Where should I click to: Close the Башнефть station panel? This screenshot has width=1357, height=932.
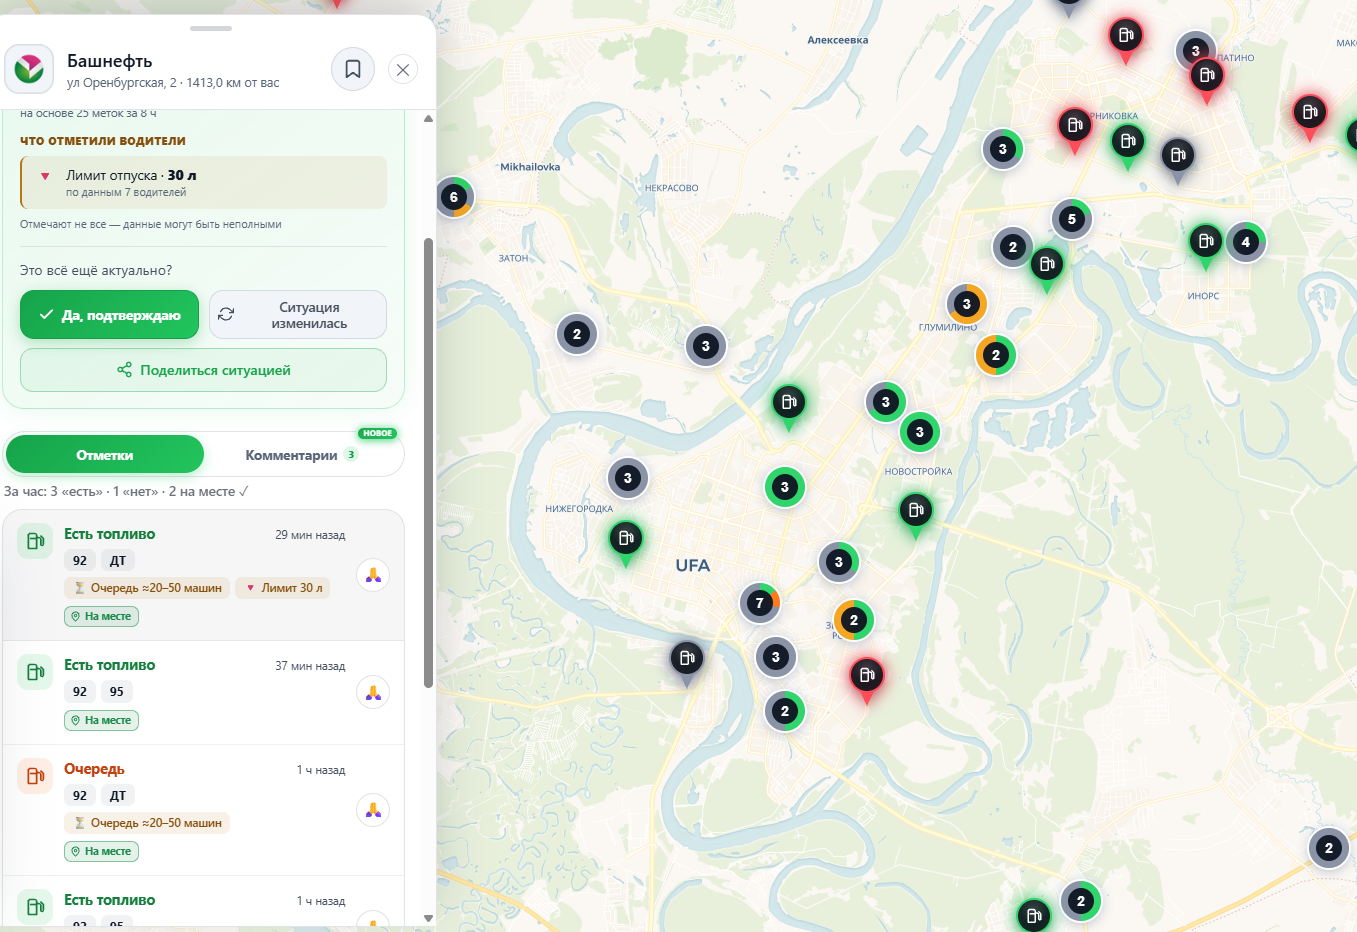pos(403,69)
